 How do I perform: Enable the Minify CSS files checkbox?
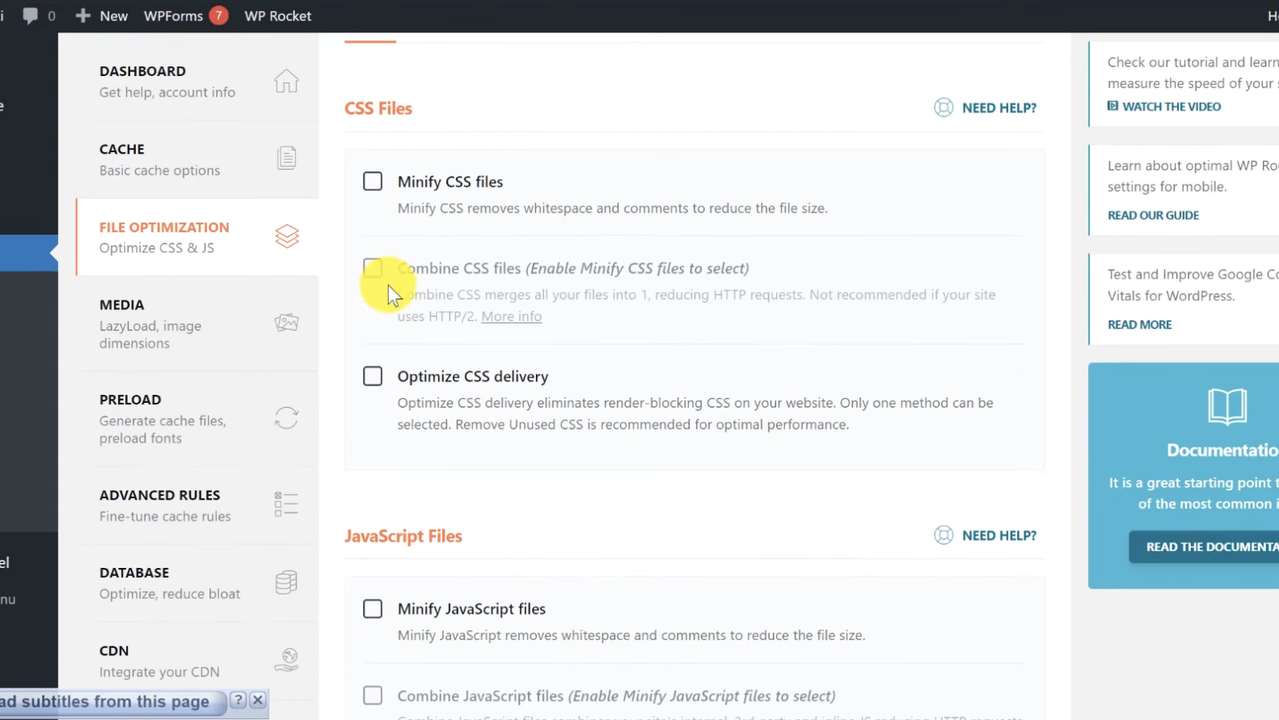pyautogui.click(x=372, y=181)
